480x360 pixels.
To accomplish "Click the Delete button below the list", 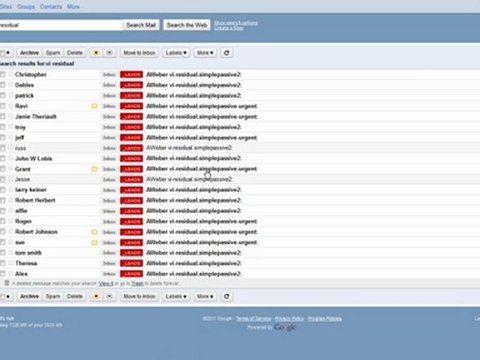I will click(x=75, y=296).
